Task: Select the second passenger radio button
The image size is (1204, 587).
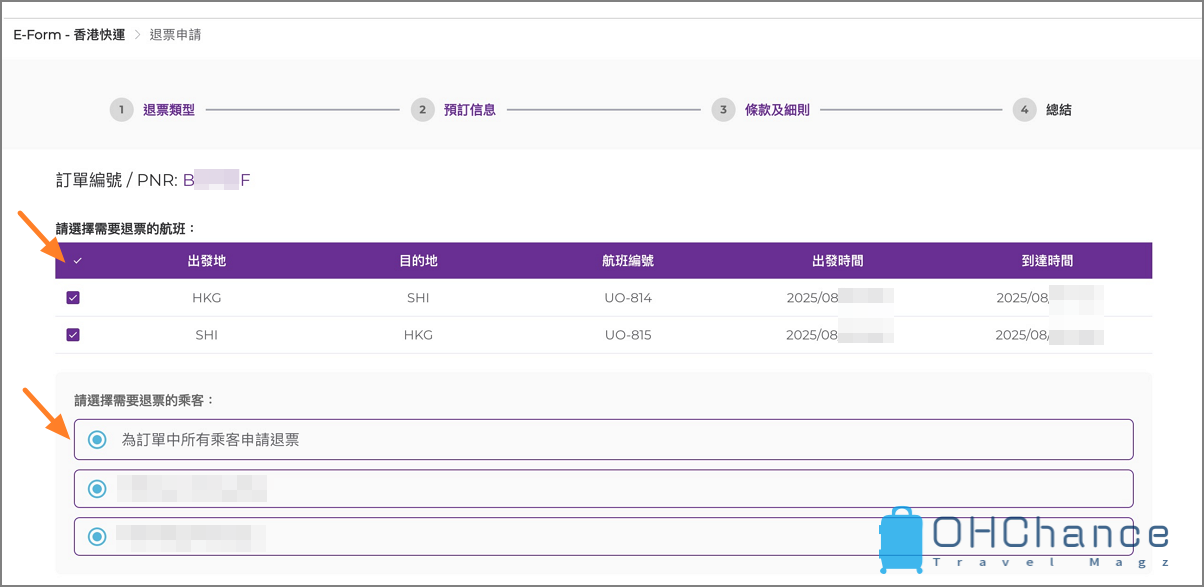Action: (x=97, y=489)
